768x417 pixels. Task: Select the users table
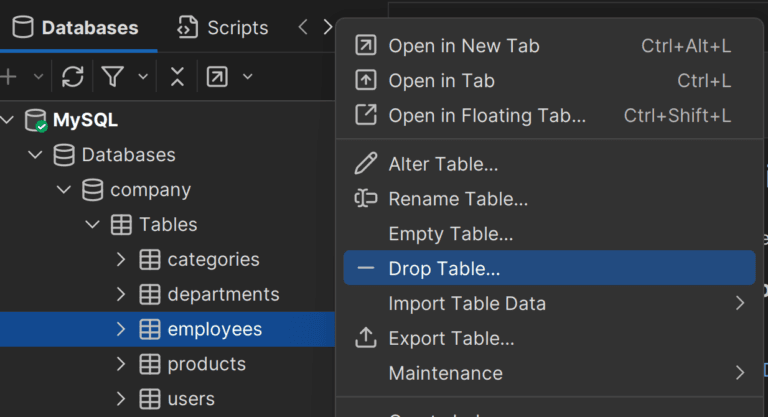[191, 399]
